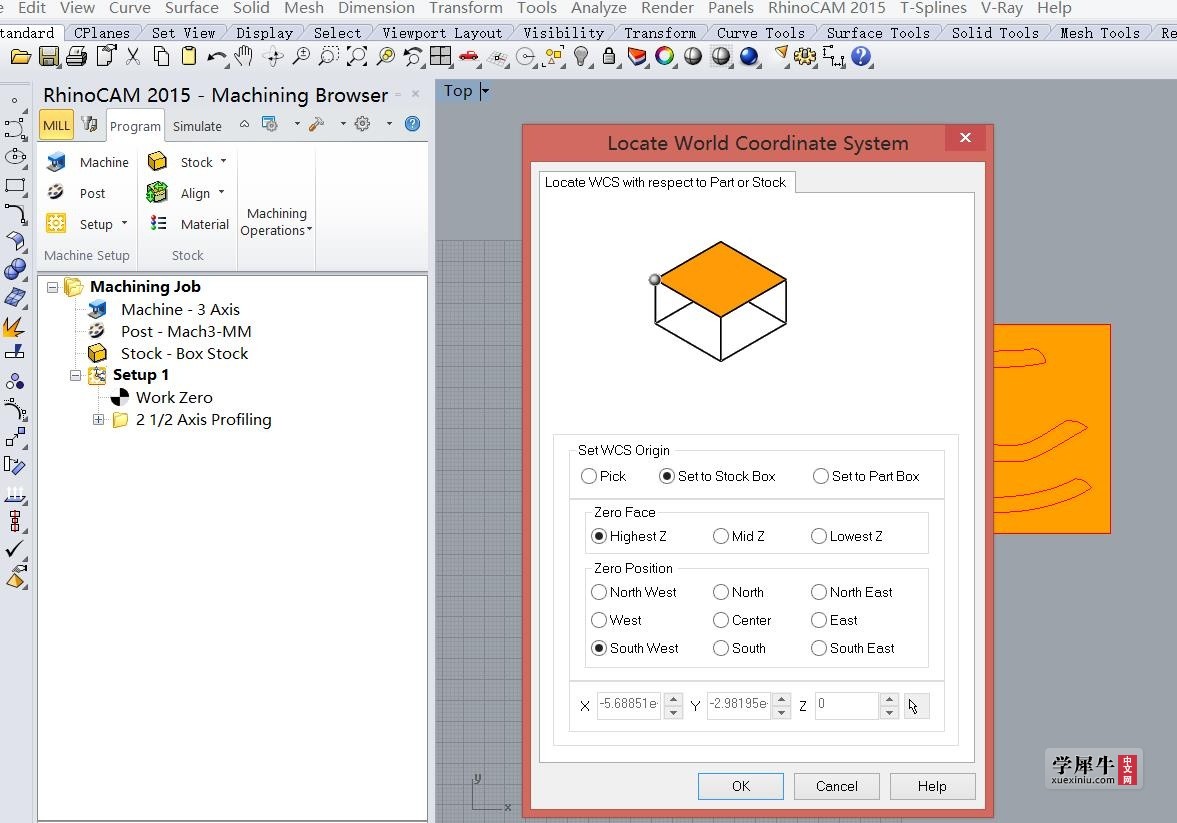Select the Rectangle tool in the left toolbar
This screenshot has height=823, width=1177.
(x=15, y=185)
